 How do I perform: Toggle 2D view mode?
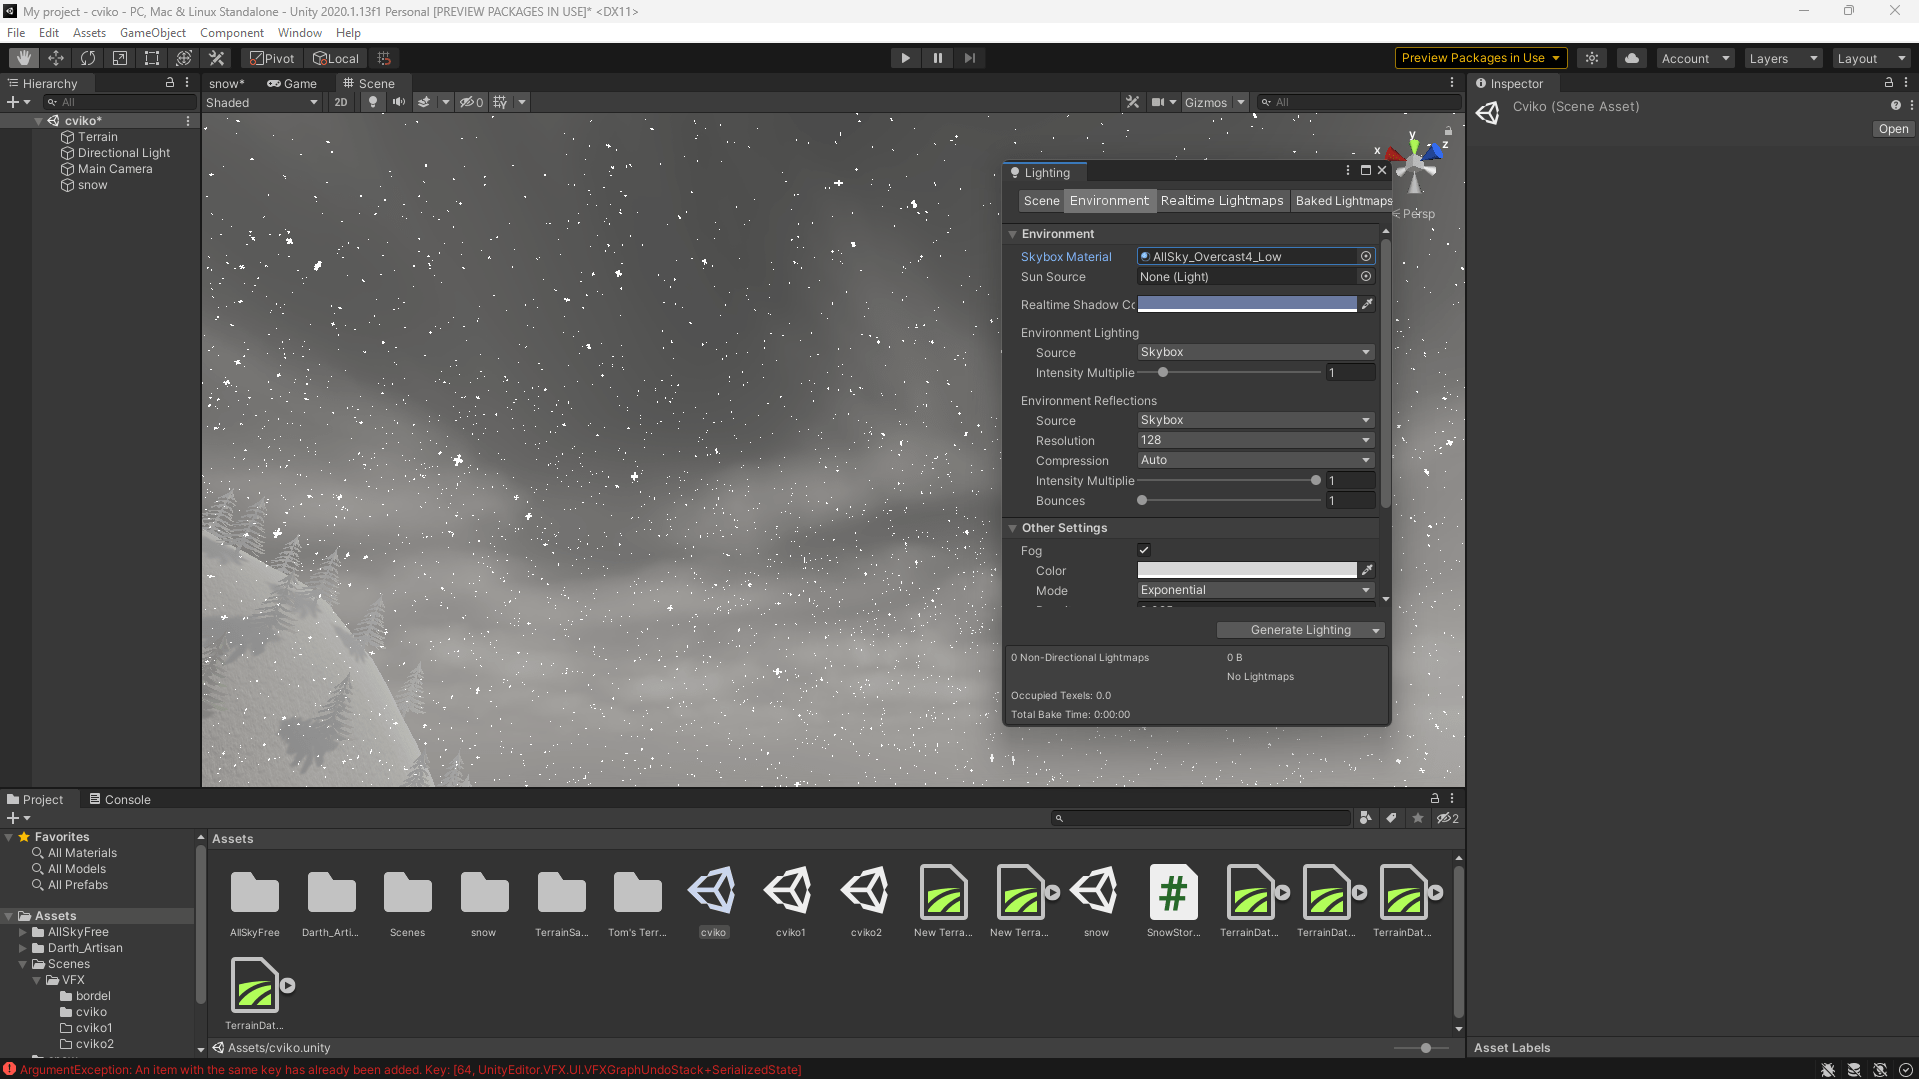click(341, 102)
